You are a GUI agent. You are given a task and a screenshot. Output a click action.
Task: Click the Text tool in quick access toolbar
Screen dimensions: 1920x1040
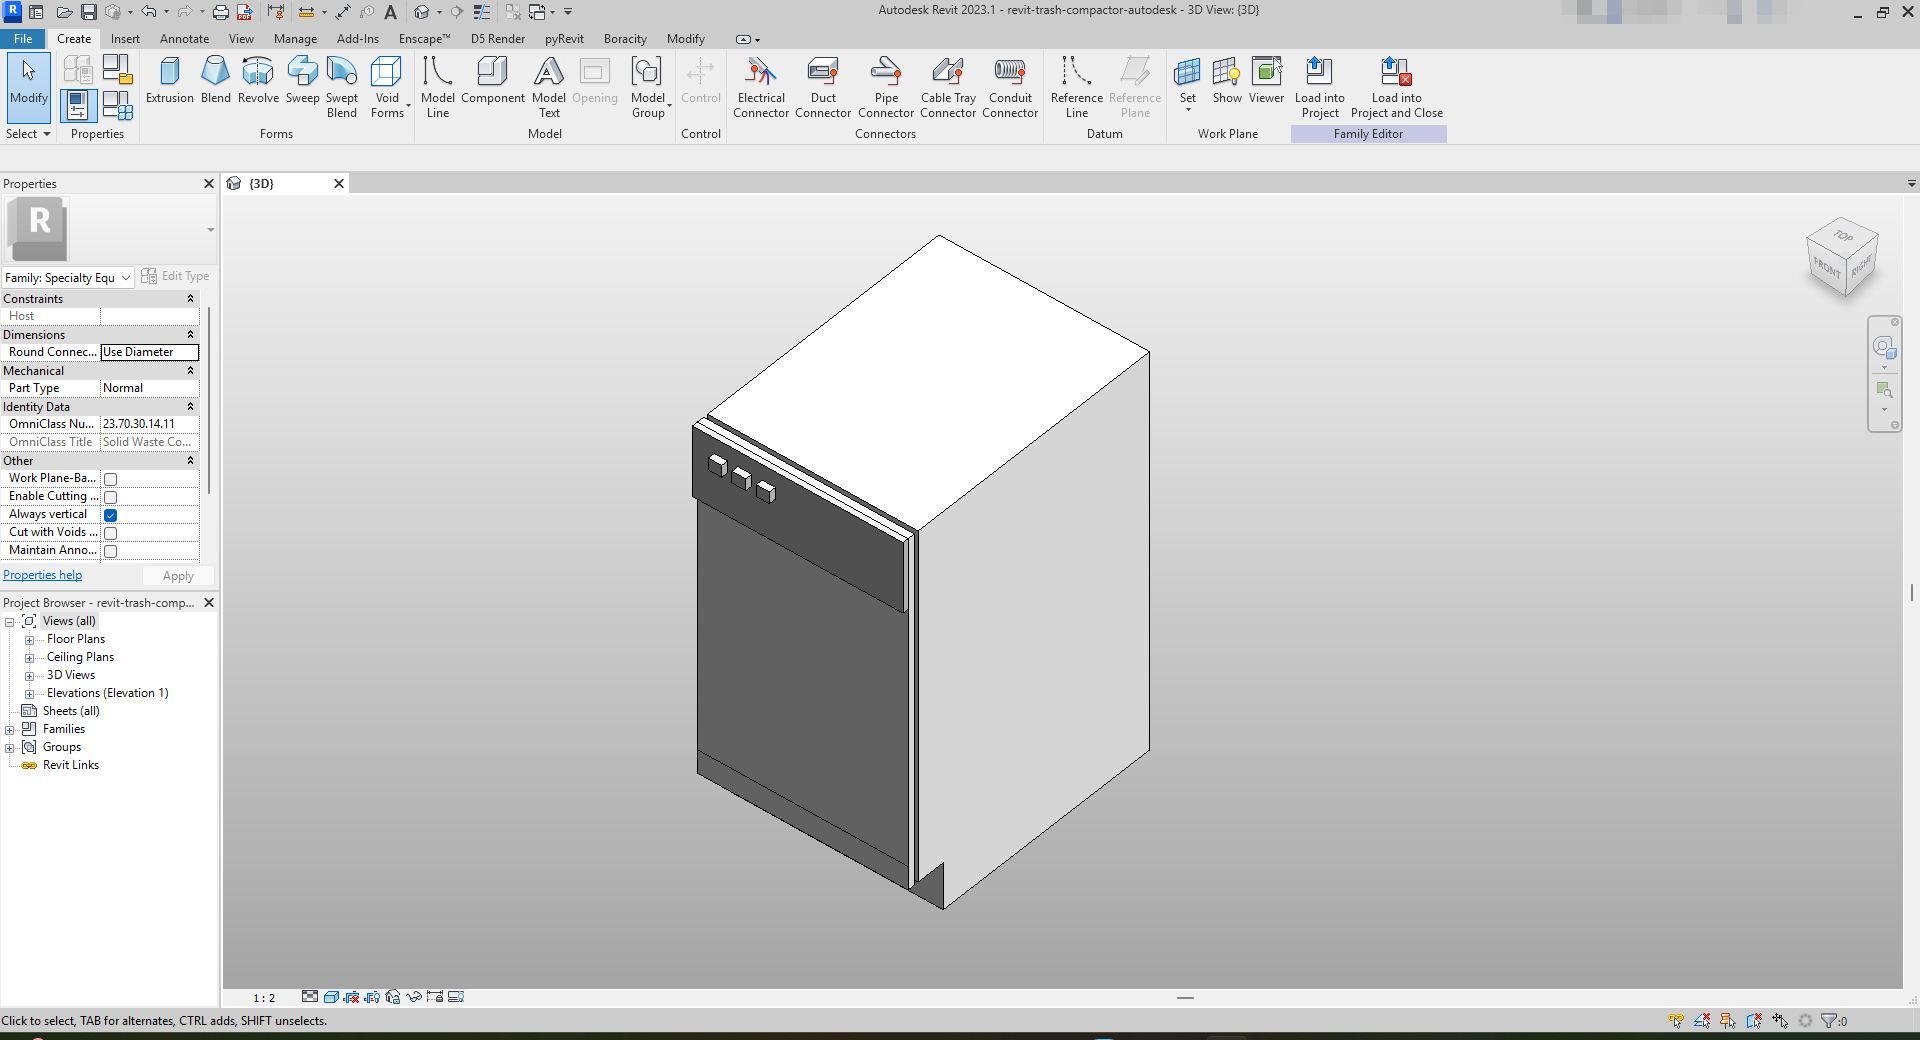[390, 12]
